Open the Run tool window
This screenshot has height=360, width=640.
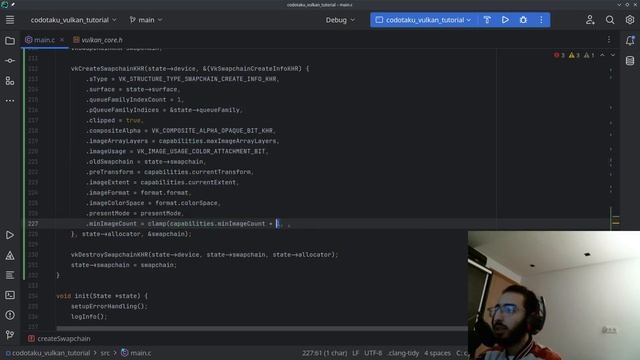click(x=10, y=235)
